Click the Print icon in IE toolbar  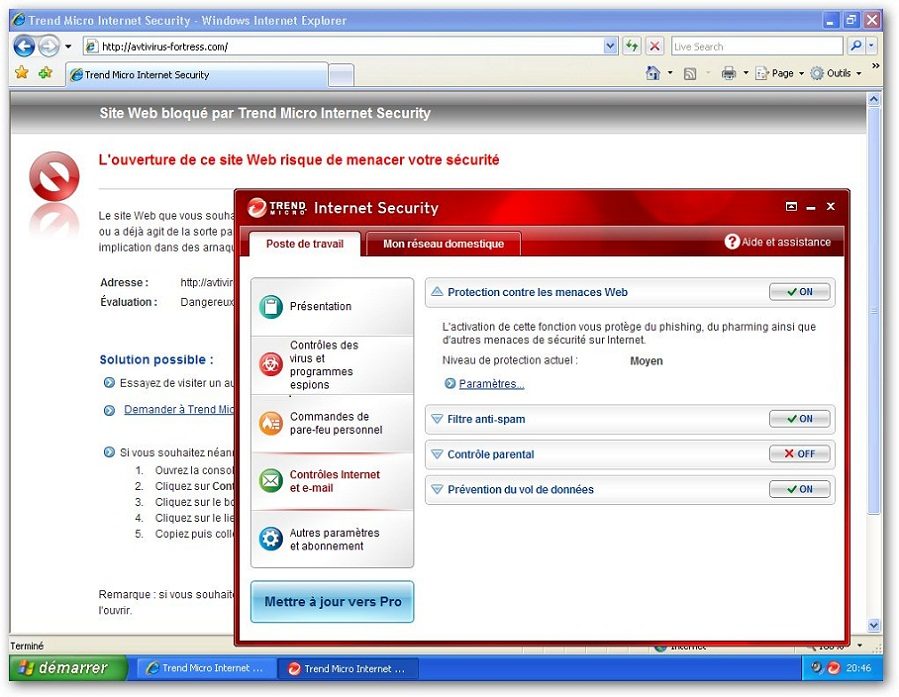(729, 73)
